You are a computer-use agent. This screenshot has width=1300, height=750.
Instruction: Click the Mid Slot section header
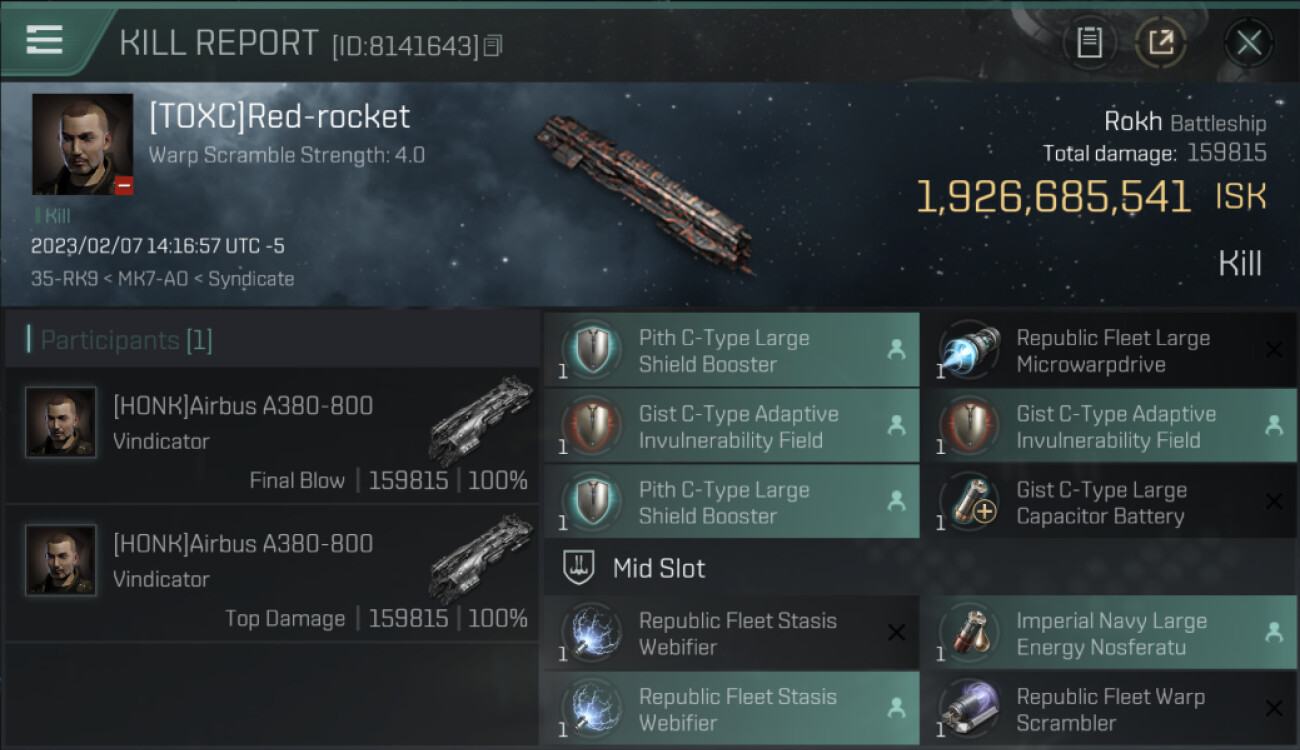point(658,569)
